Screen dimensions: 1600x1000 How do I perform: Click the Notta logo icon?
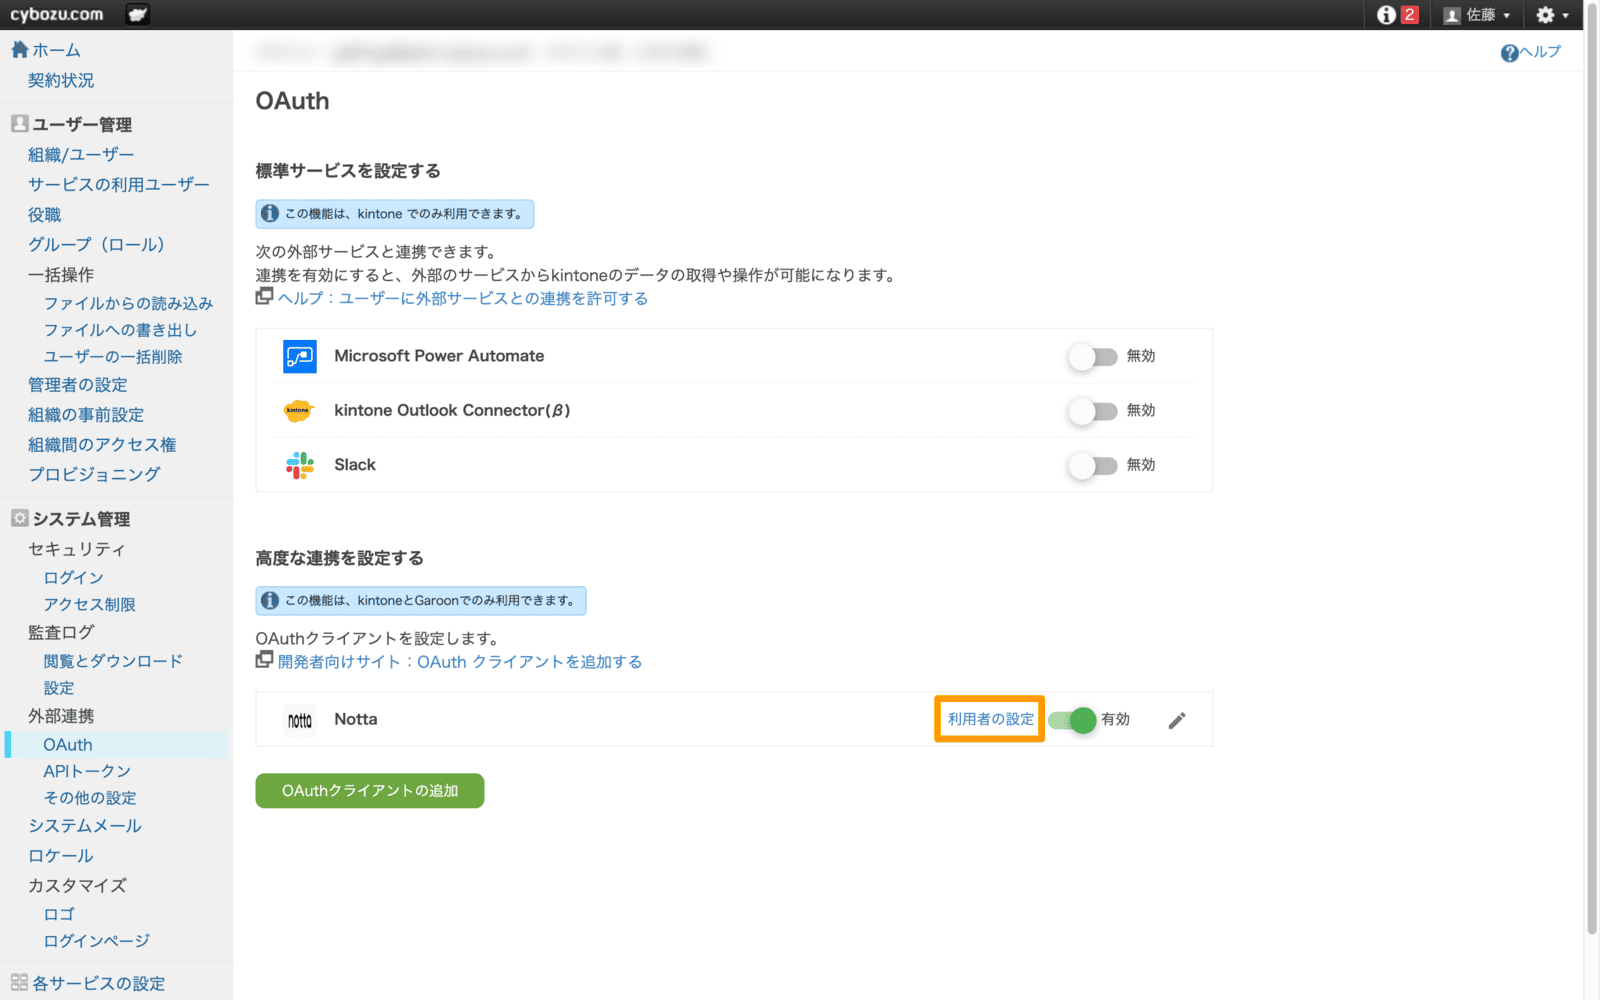[300, 720]
